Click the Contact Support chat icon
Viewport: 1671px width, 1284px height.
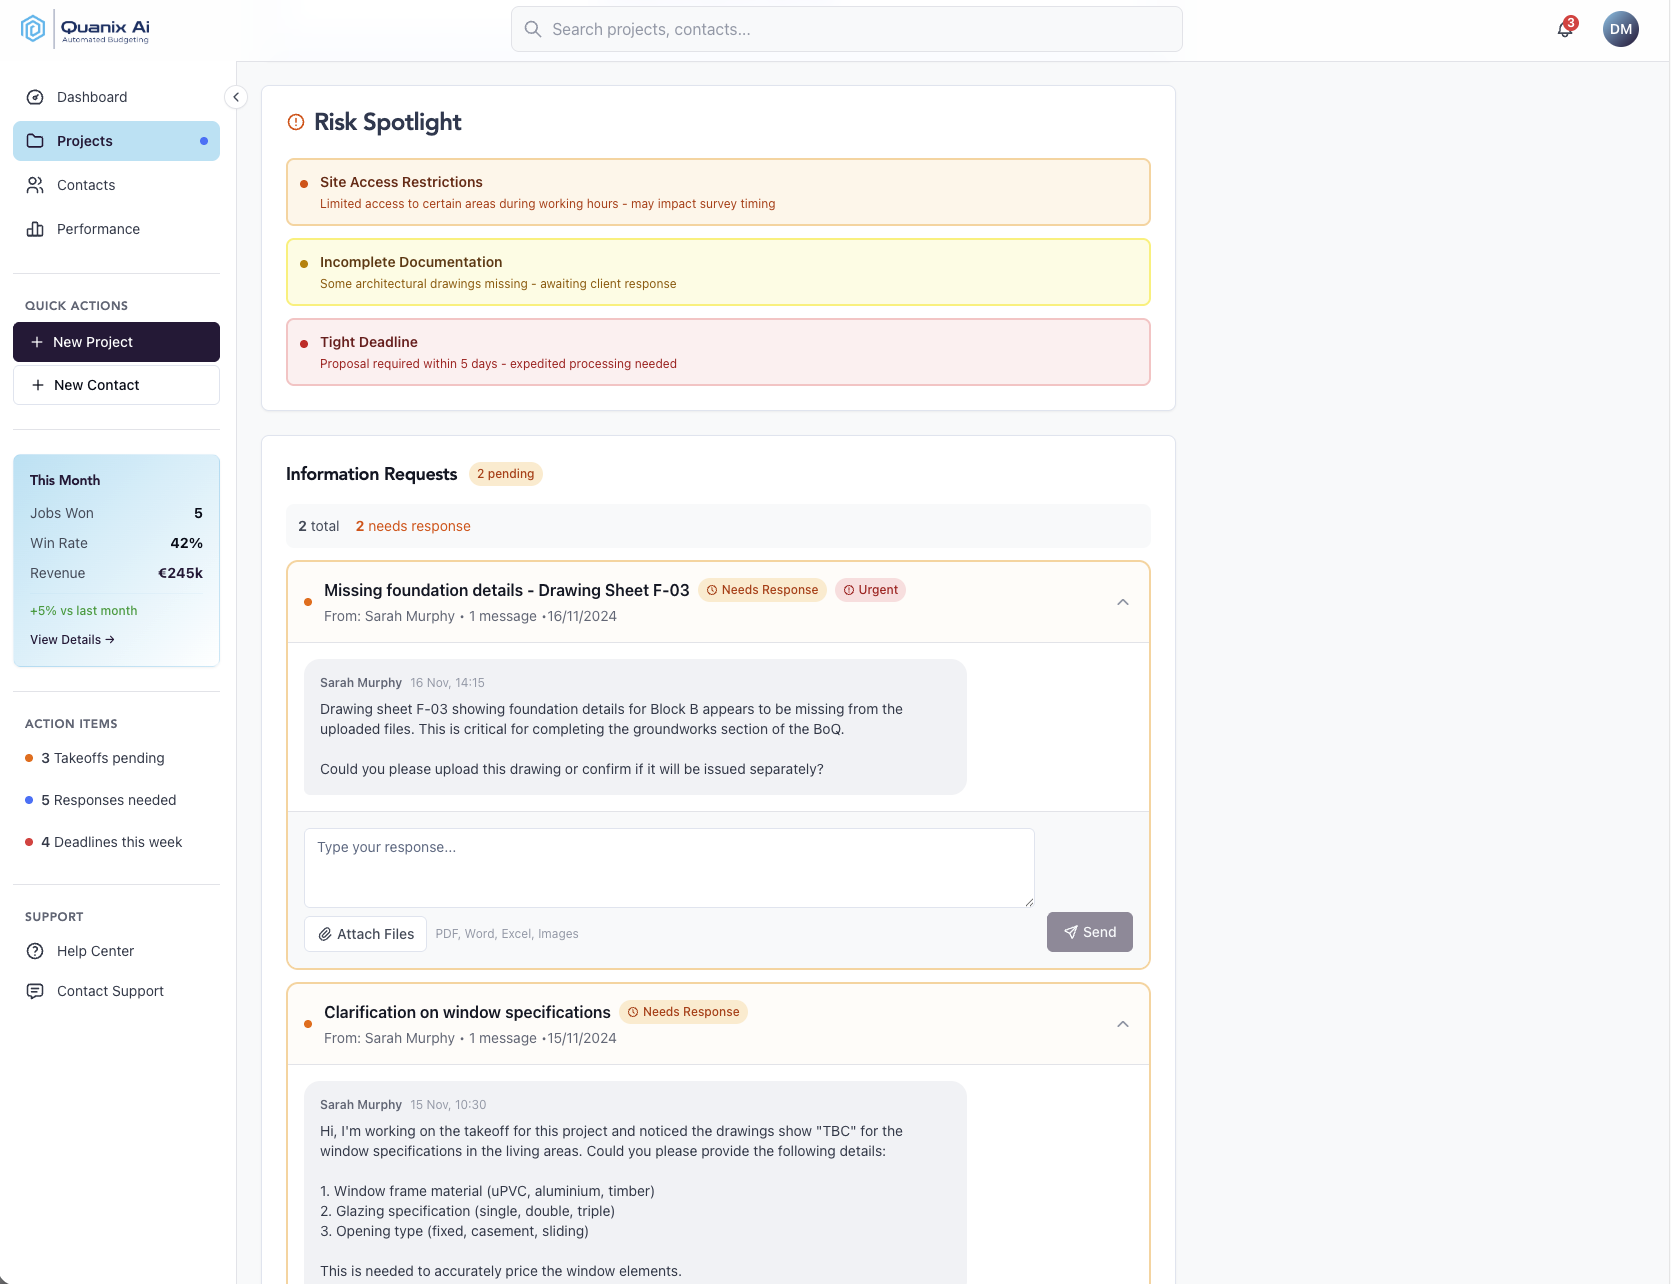pos(35,991)
